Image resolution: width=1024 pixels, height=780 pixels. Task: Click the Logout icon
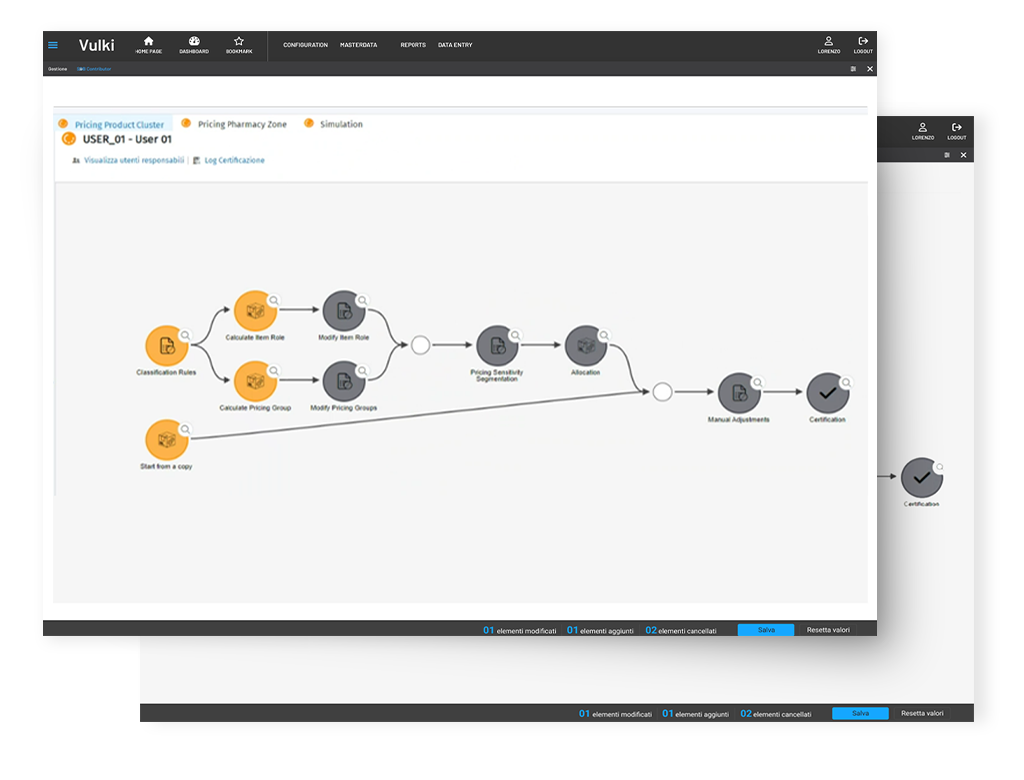pos(863,42)
